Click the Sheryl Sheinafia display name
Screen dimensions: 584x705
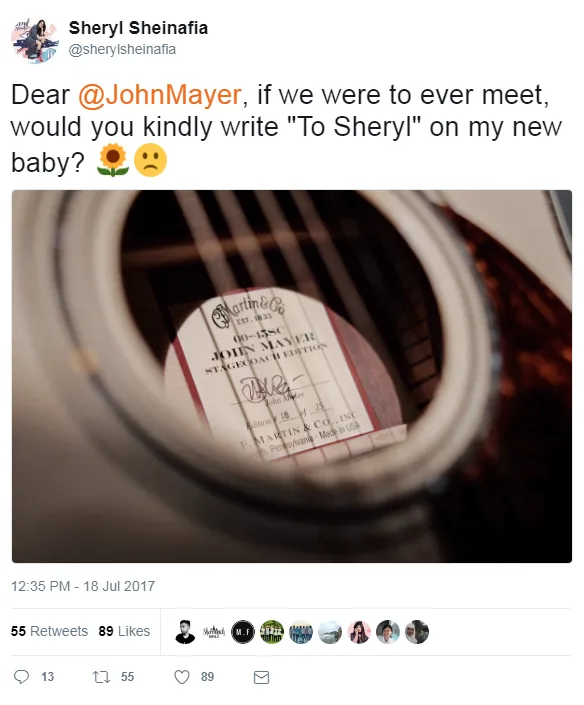[138, 28]
